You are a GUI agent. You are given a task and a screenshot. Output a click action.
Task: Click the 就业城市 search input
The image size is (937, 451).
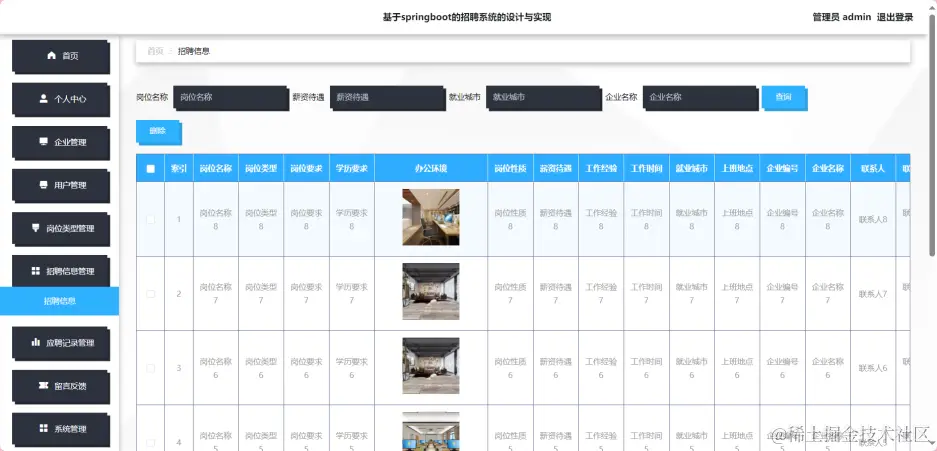point(544,98)
